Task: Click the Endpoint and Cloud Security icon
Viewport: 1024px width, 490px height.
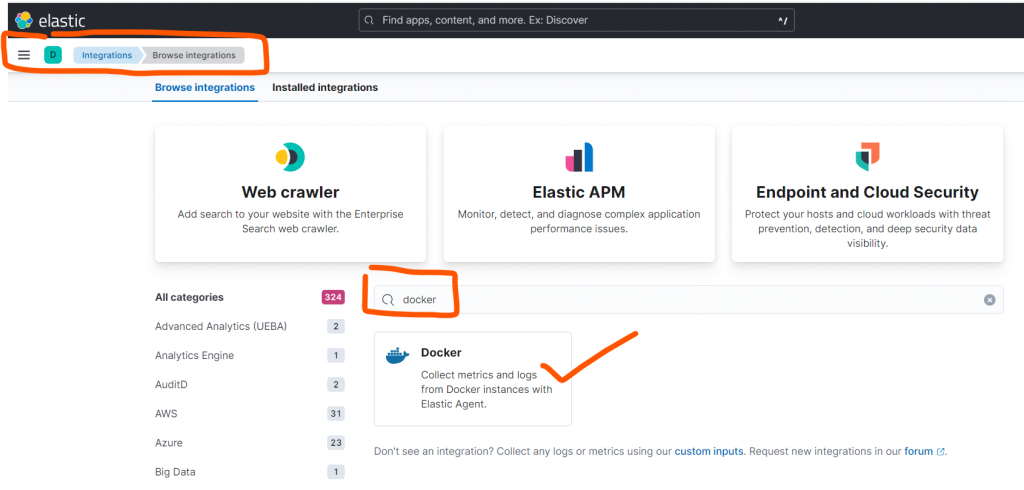Action: pyautogui.click(x=867, y=157)
